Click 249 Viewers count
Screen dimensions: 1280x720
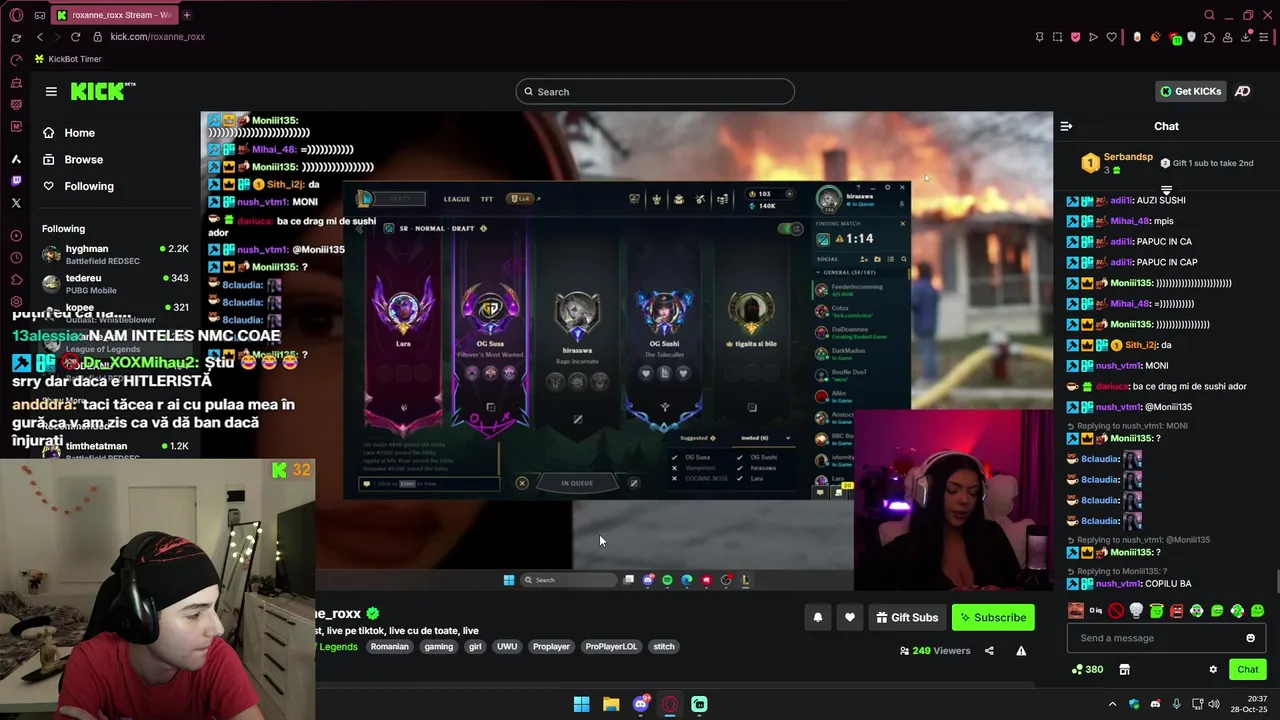pyautogui.click(x=935, y=651)
